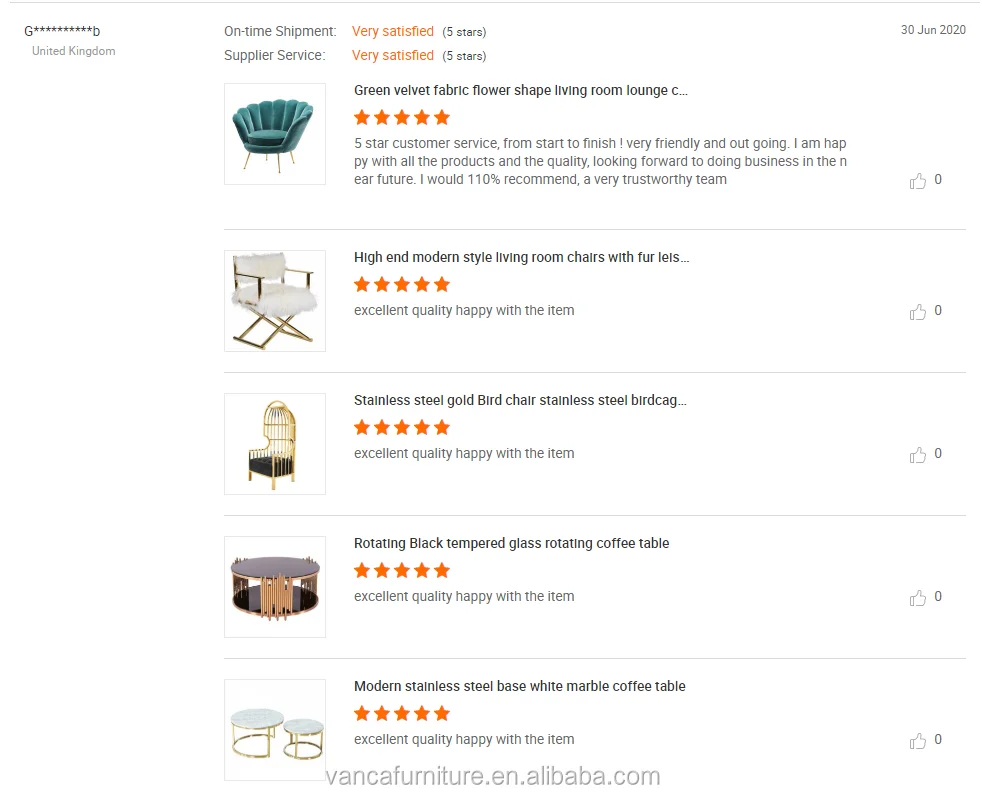Like the rotating coffee table review

coord(918,598)
